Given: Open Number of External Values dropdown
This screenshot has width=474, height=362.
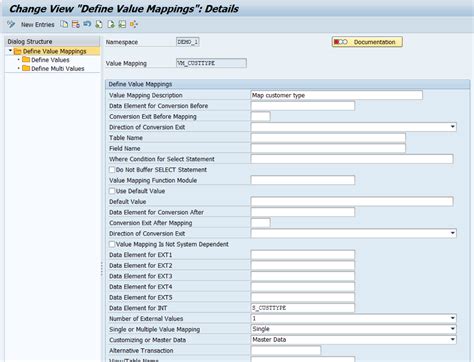Looking at the screenshot, I should coord(452,318).
